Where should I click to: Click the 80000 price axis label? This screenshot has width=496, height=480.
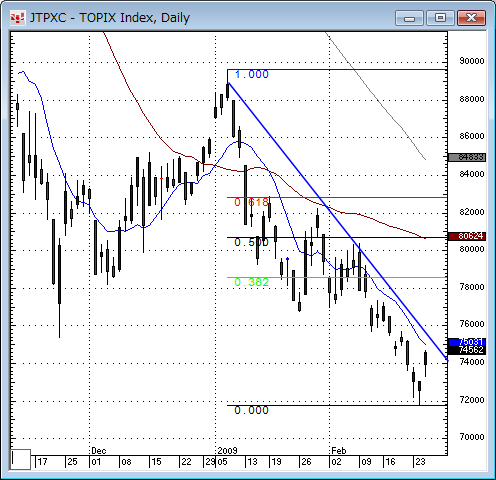click(x=472, y=249)
